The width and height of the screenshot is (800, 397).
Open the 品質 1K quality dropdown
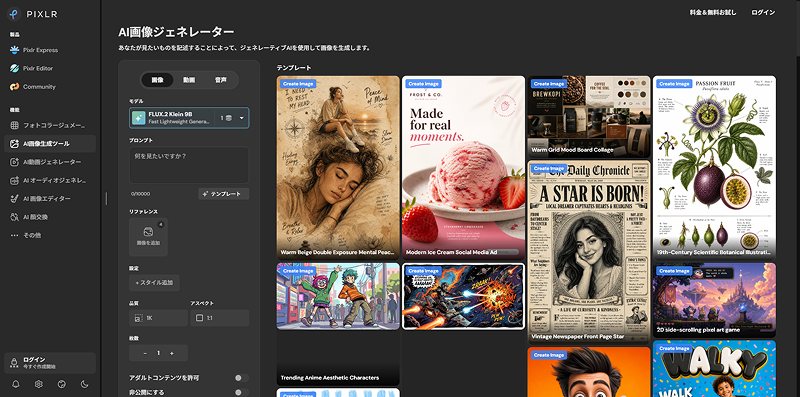(158, 318)
